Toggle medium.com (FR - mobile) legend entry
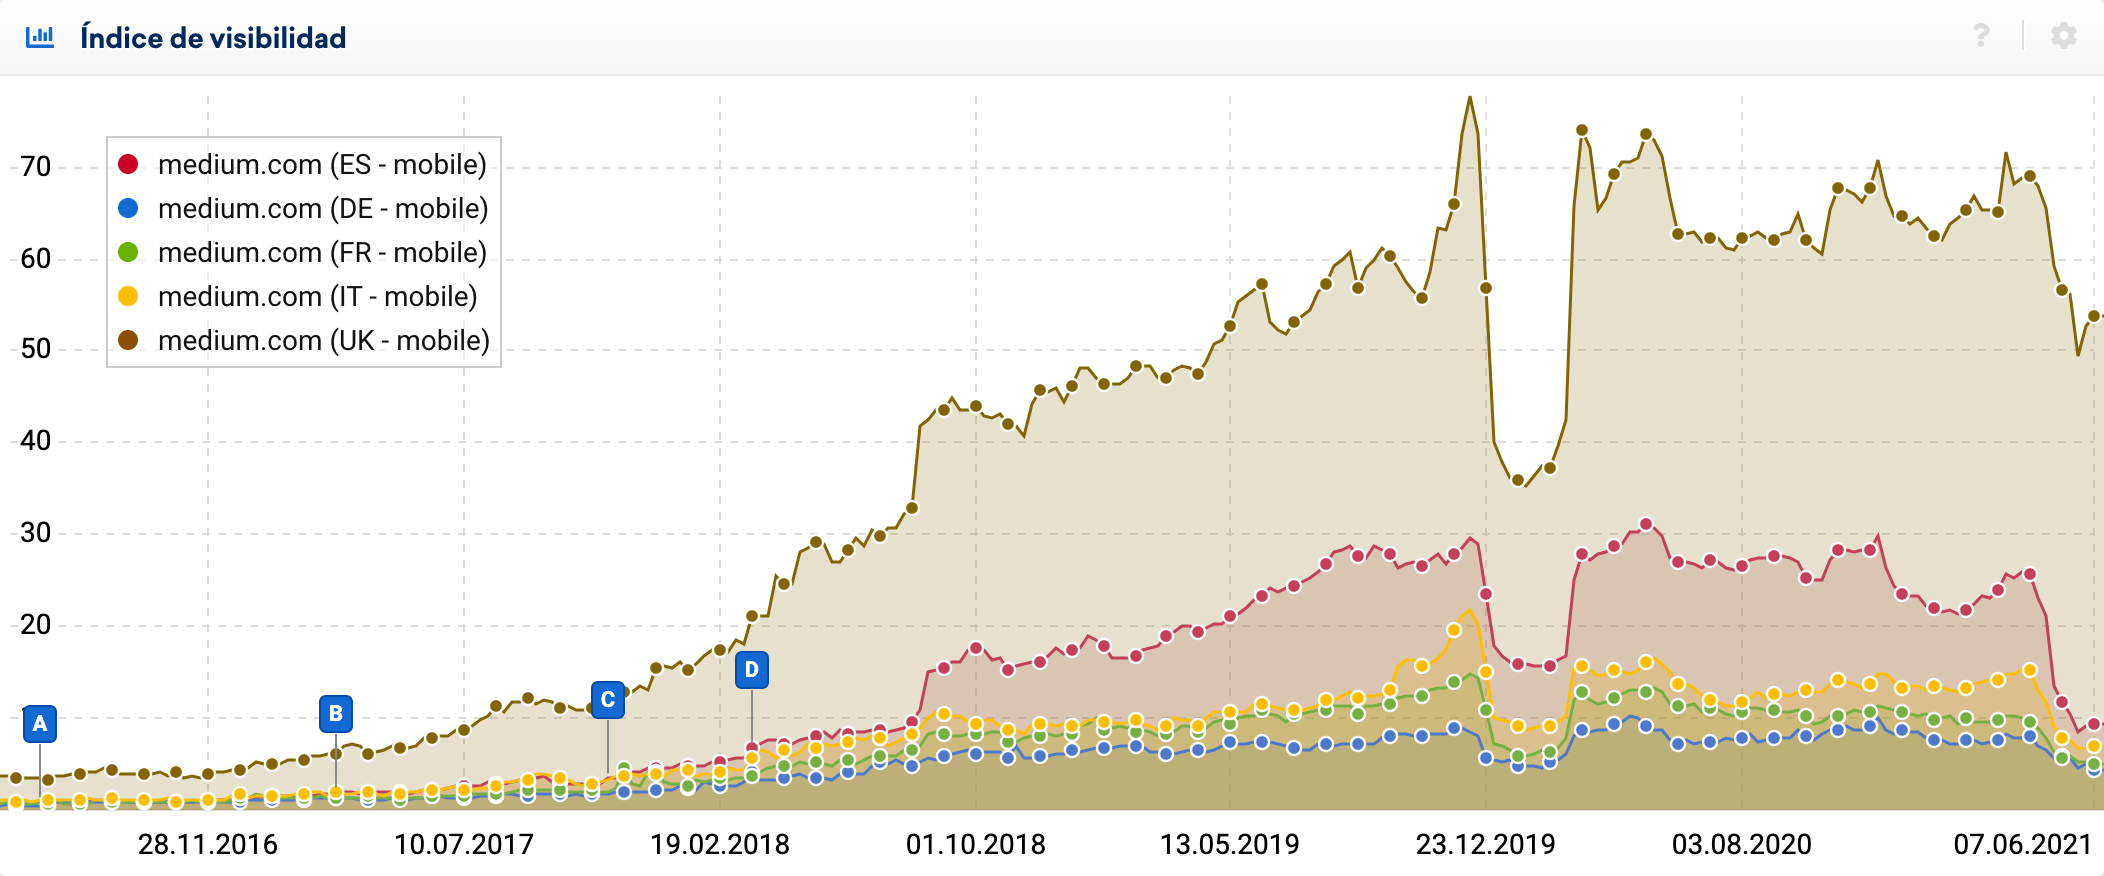2104x876 pixels. tap(321, 252)
